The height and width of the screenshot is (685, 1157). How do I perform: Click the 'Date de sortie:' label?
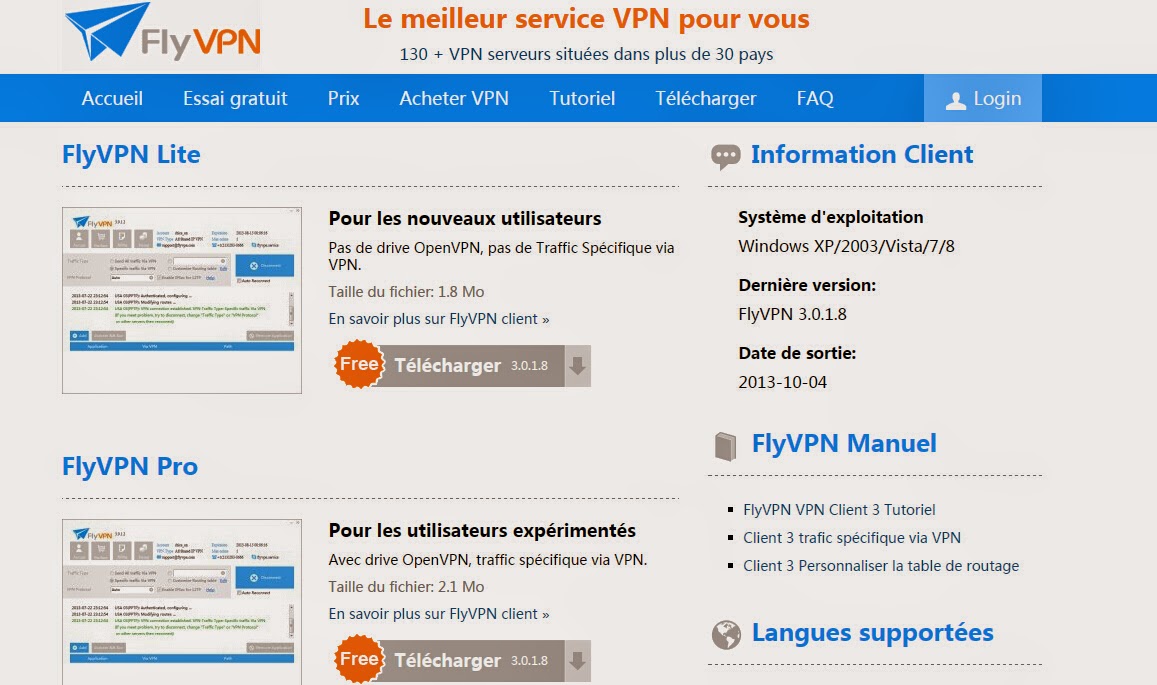(797, 353)
